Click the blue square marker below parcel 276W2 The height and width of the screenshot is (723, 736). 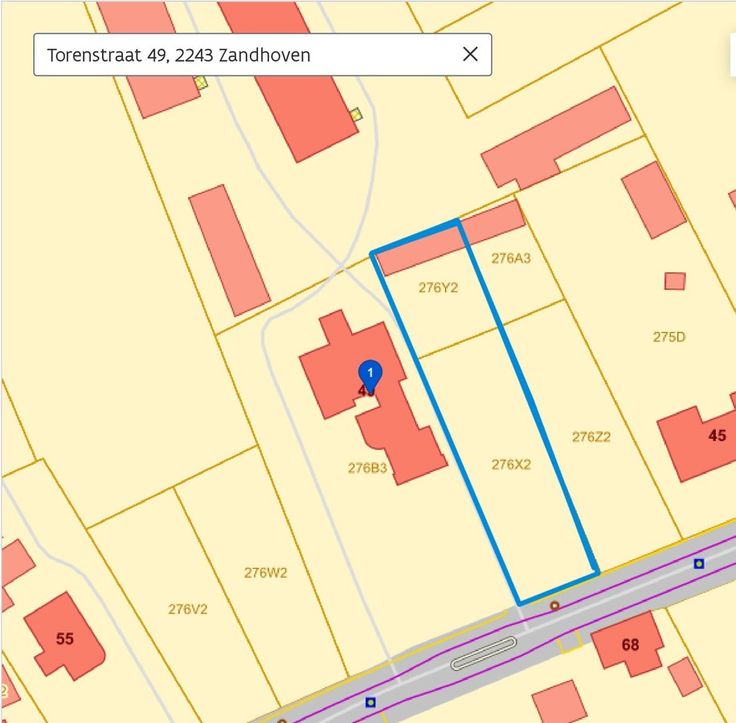370,702
